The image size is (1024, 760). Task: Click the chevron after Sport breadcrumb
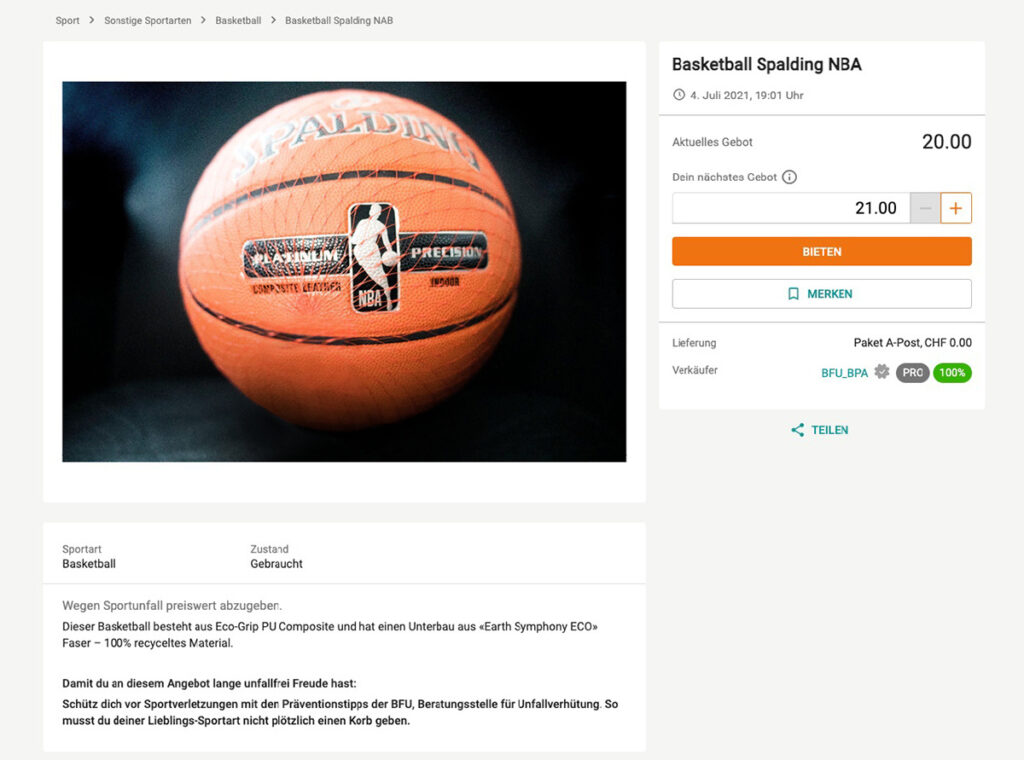point(91,20)
